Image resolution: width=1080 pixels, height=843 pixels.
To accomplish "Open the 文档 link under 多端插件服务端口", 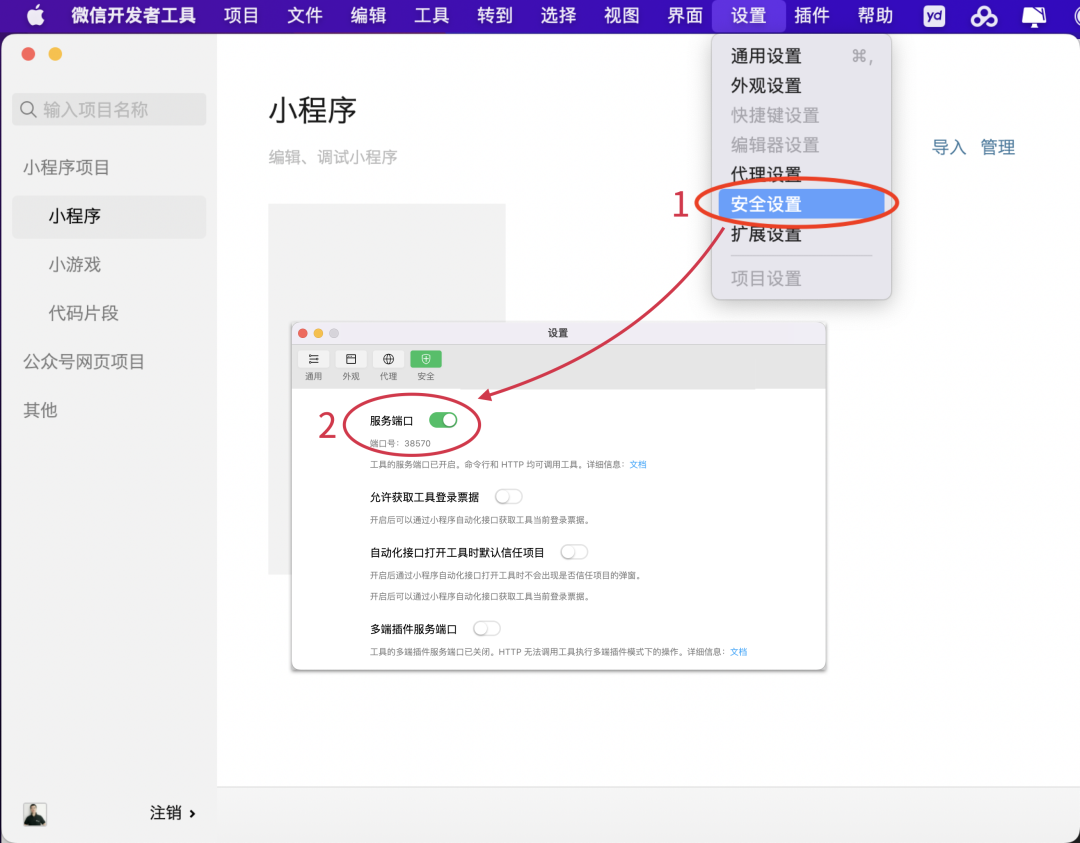I will click(738, 652).
